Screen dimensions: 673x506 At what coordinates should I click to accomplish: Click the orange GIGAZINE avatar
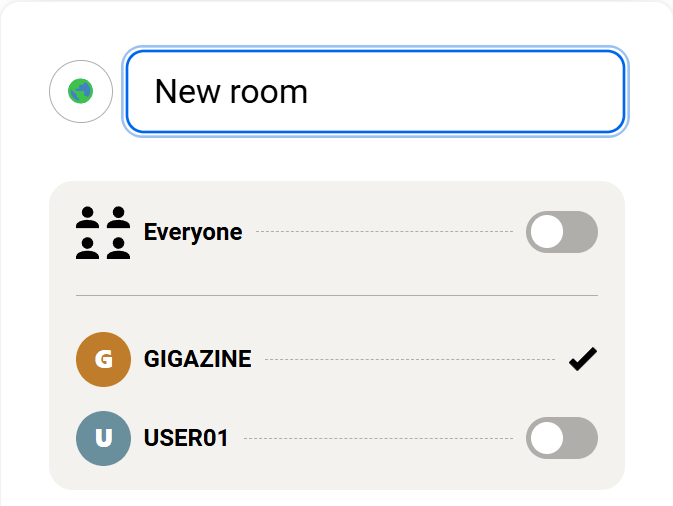(103, 359)
